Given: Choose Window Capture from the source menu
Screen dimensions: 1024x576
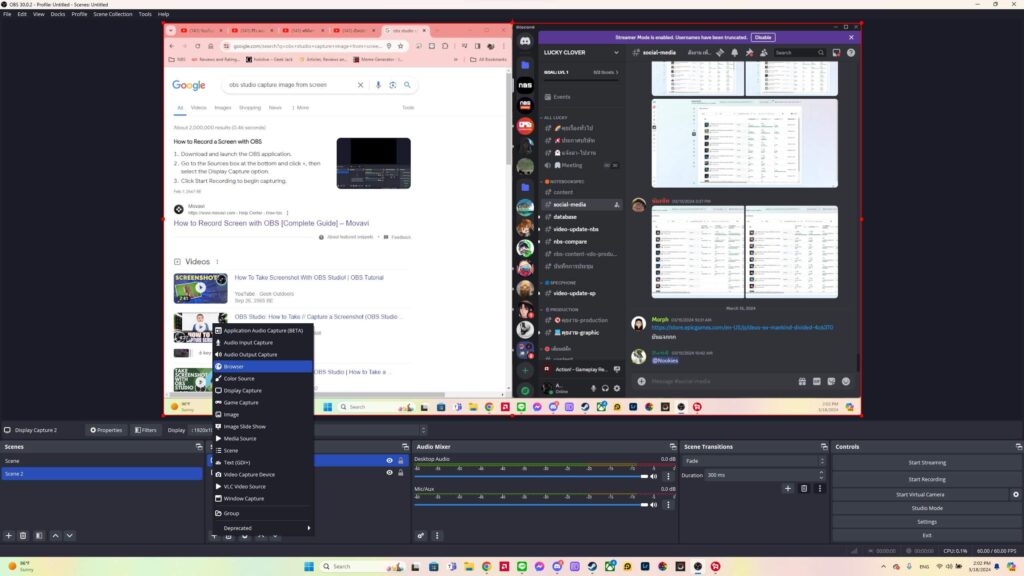Looking at the screenshot, I should point(243,498).
